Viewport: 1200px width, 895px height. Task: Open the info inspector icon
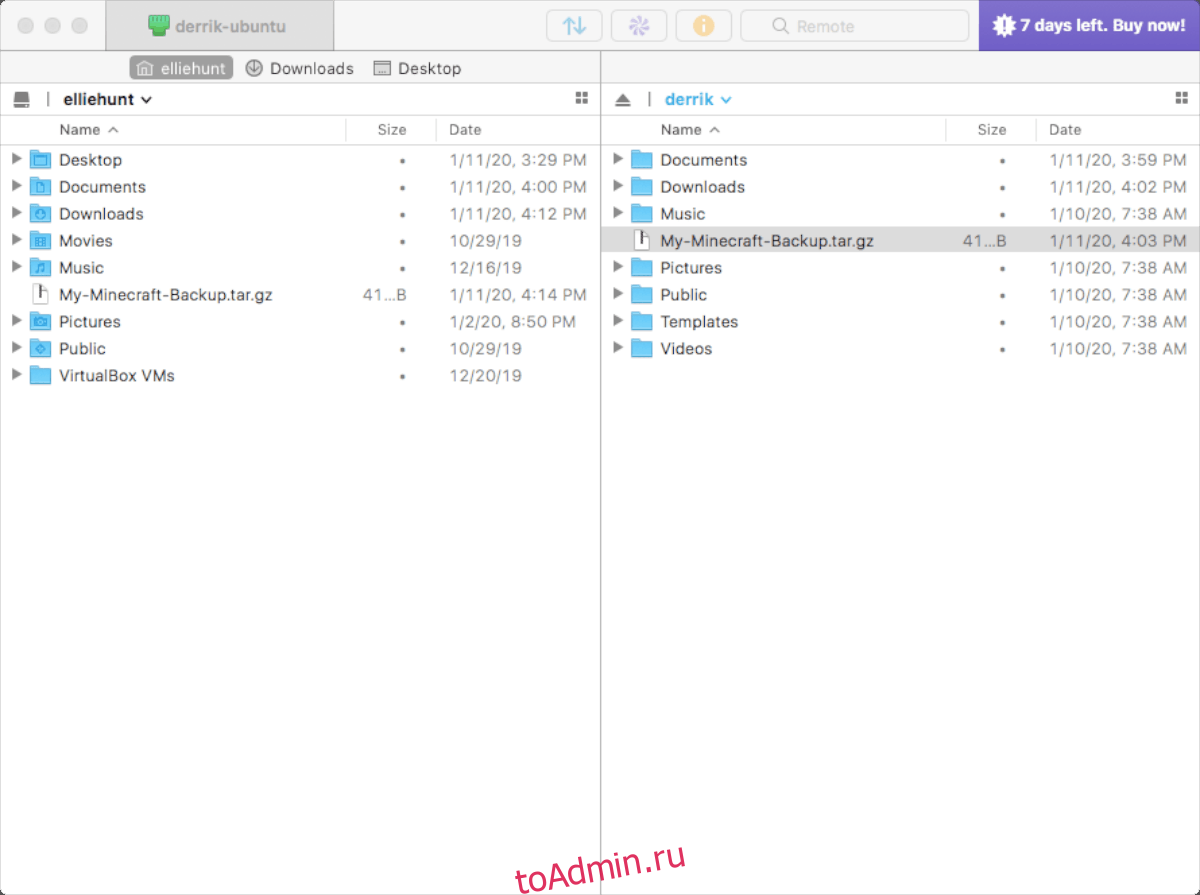click(703, 26)
